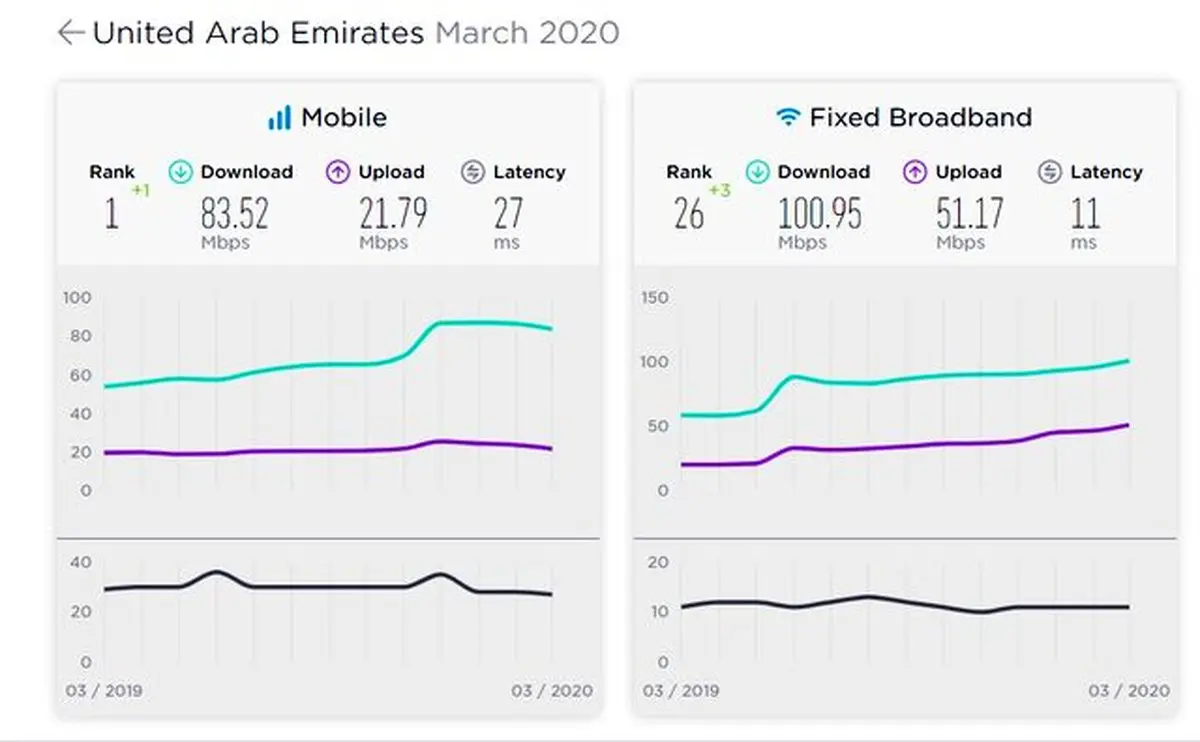Click the Fixed Broadband upload arrow icon
The width and height of the screenshot is (1200, 742).
pyautogui.click(x=915, y=172)
